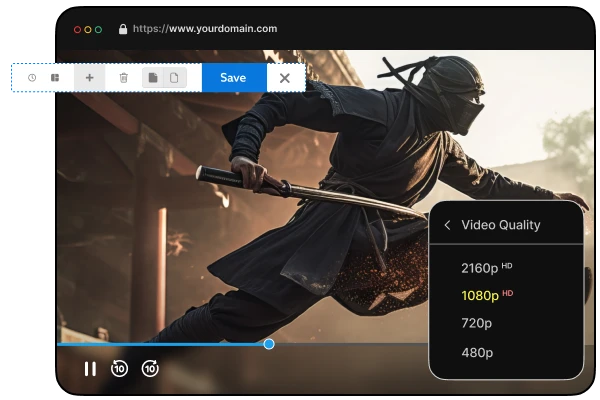This screenshot has width=600, height=400.
Task: Go back from the Video Quality menu
Action: pos(447,225)
